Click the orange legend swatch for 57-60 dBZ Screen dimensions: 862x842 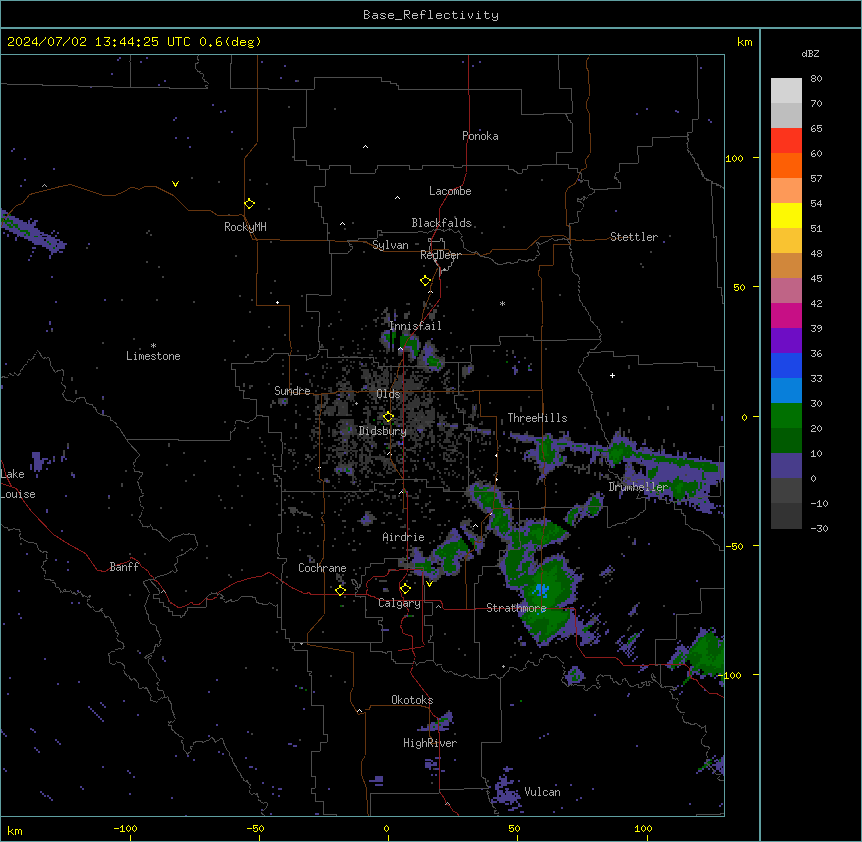pos(786,165)
